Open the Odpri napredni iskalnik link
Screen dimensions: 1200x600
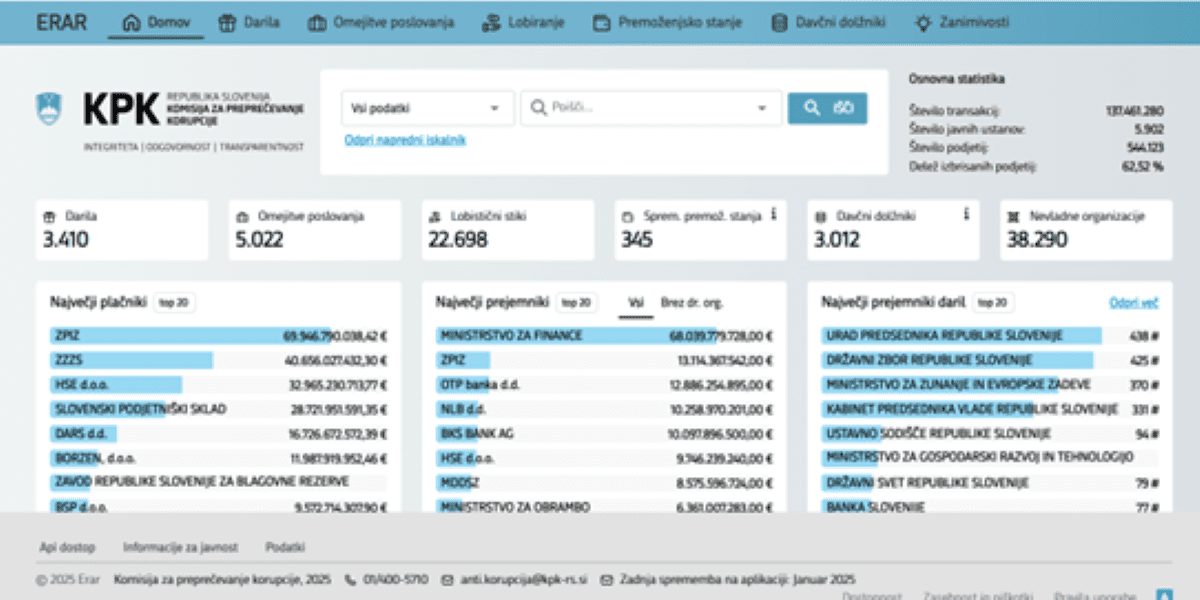(x=405, y=140)
